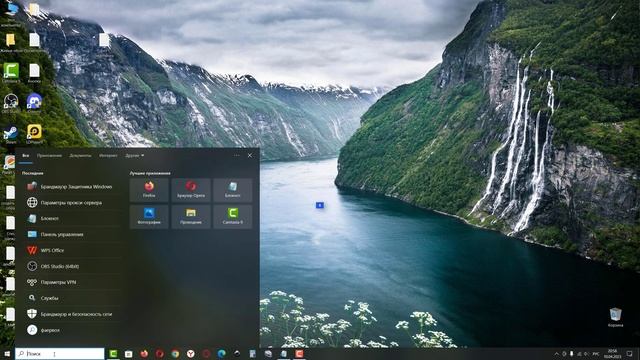The image size is (640, 360).
Task: Open Блокнот tile in top apps
Action: coord(233,190)
